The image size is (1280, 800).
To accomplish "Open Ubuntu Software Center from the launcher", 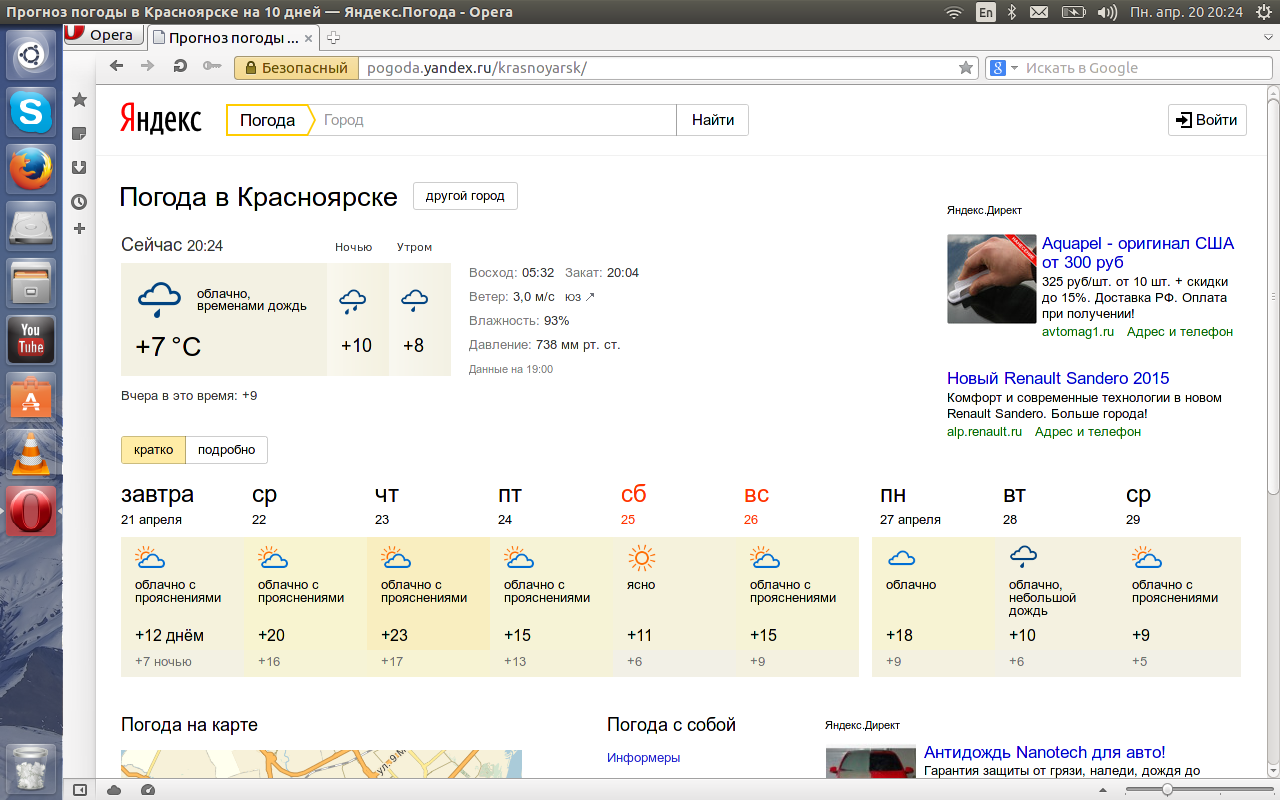I will tap(32, 396).
